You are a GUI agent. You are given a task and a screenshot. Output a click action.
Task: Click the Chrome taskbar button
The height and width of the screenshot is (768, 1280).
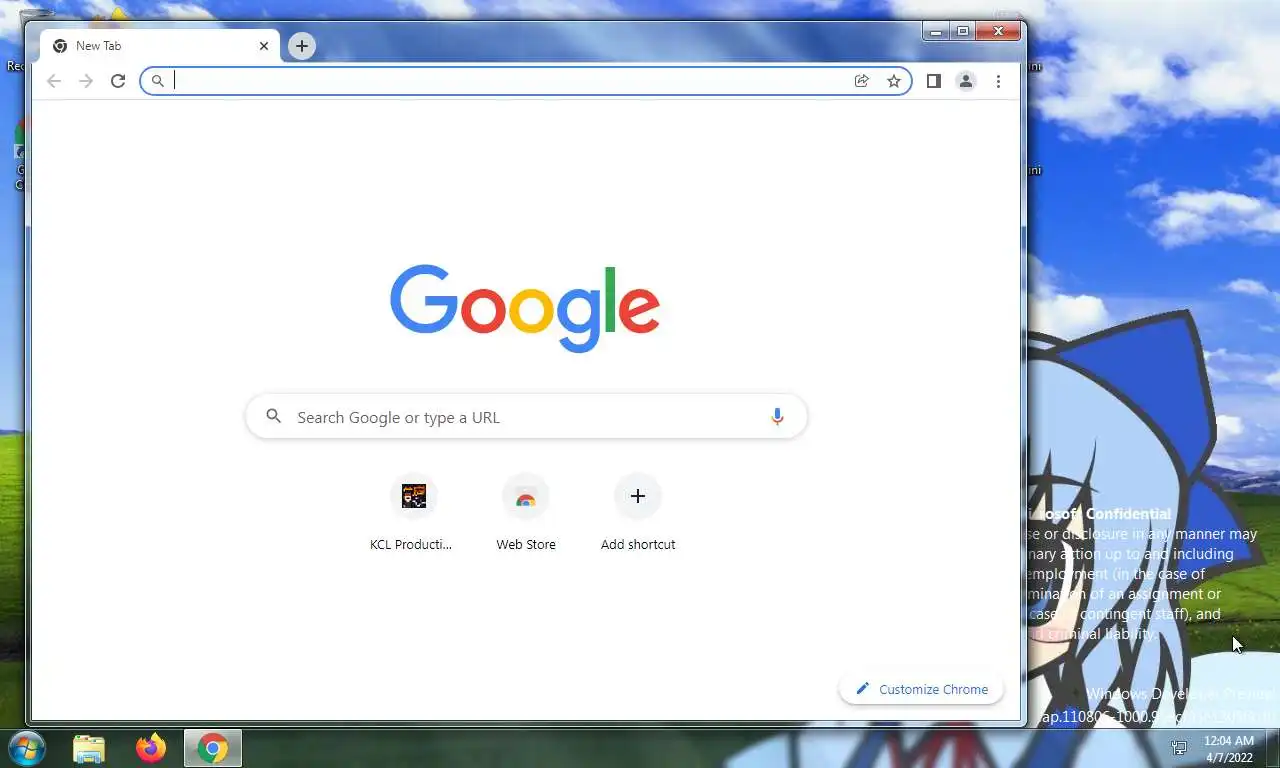213,748
